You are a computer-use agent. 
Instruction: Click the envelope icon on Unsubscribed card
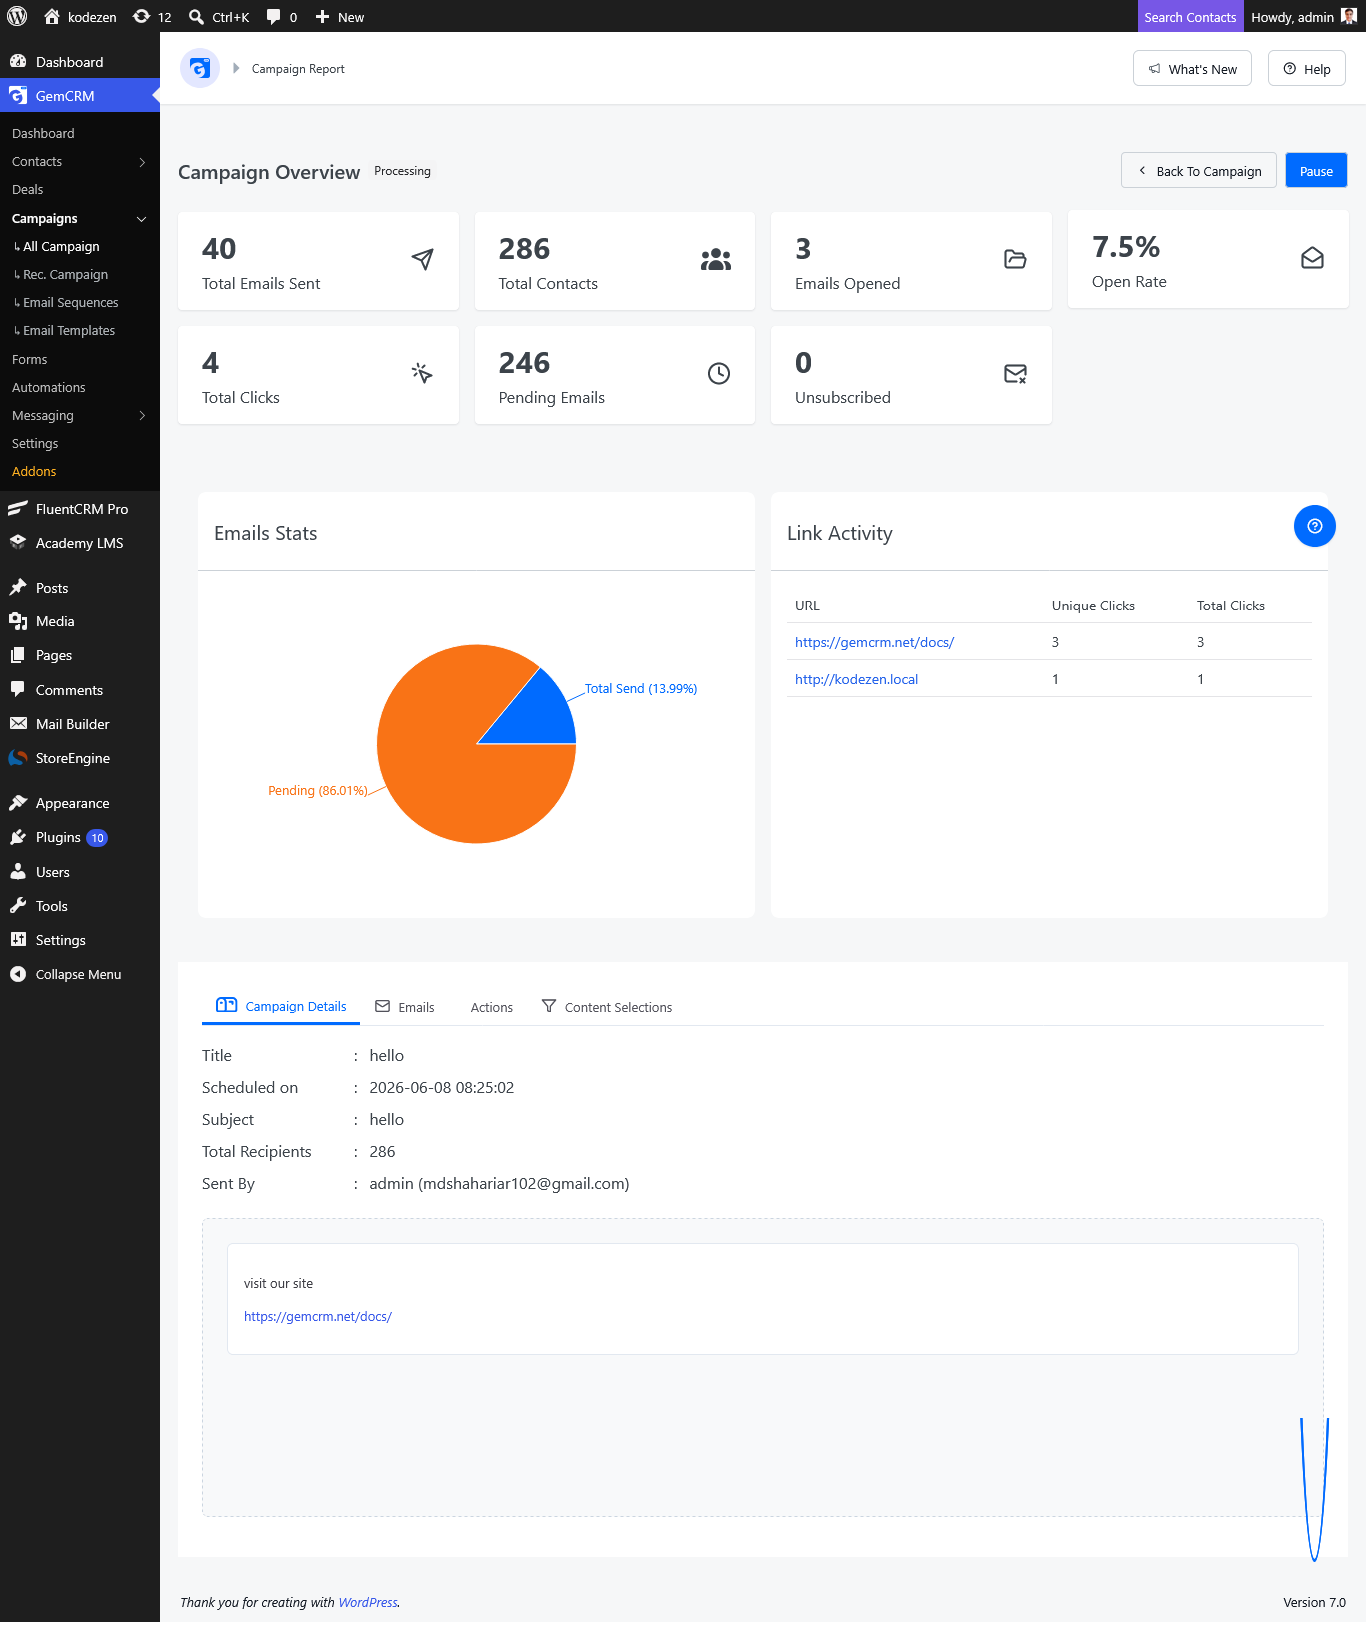pos(1015,373)
